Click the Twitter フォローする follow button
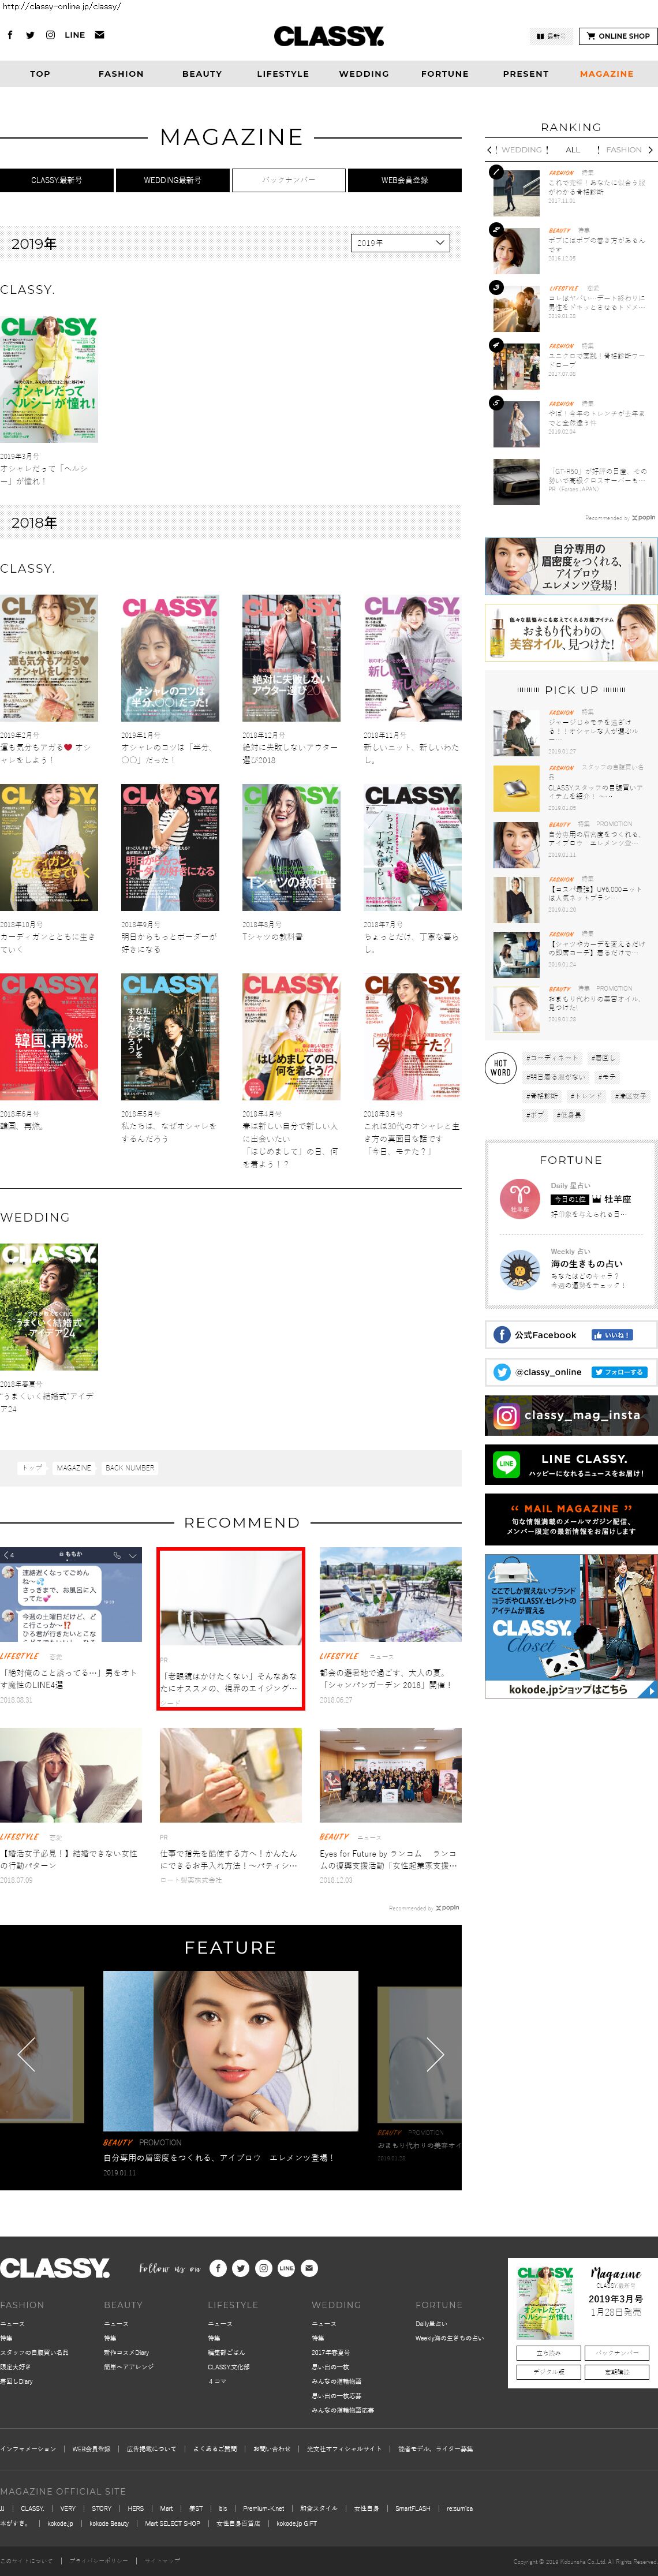The image size is (658, 2576). click(x=619, y=1372)
